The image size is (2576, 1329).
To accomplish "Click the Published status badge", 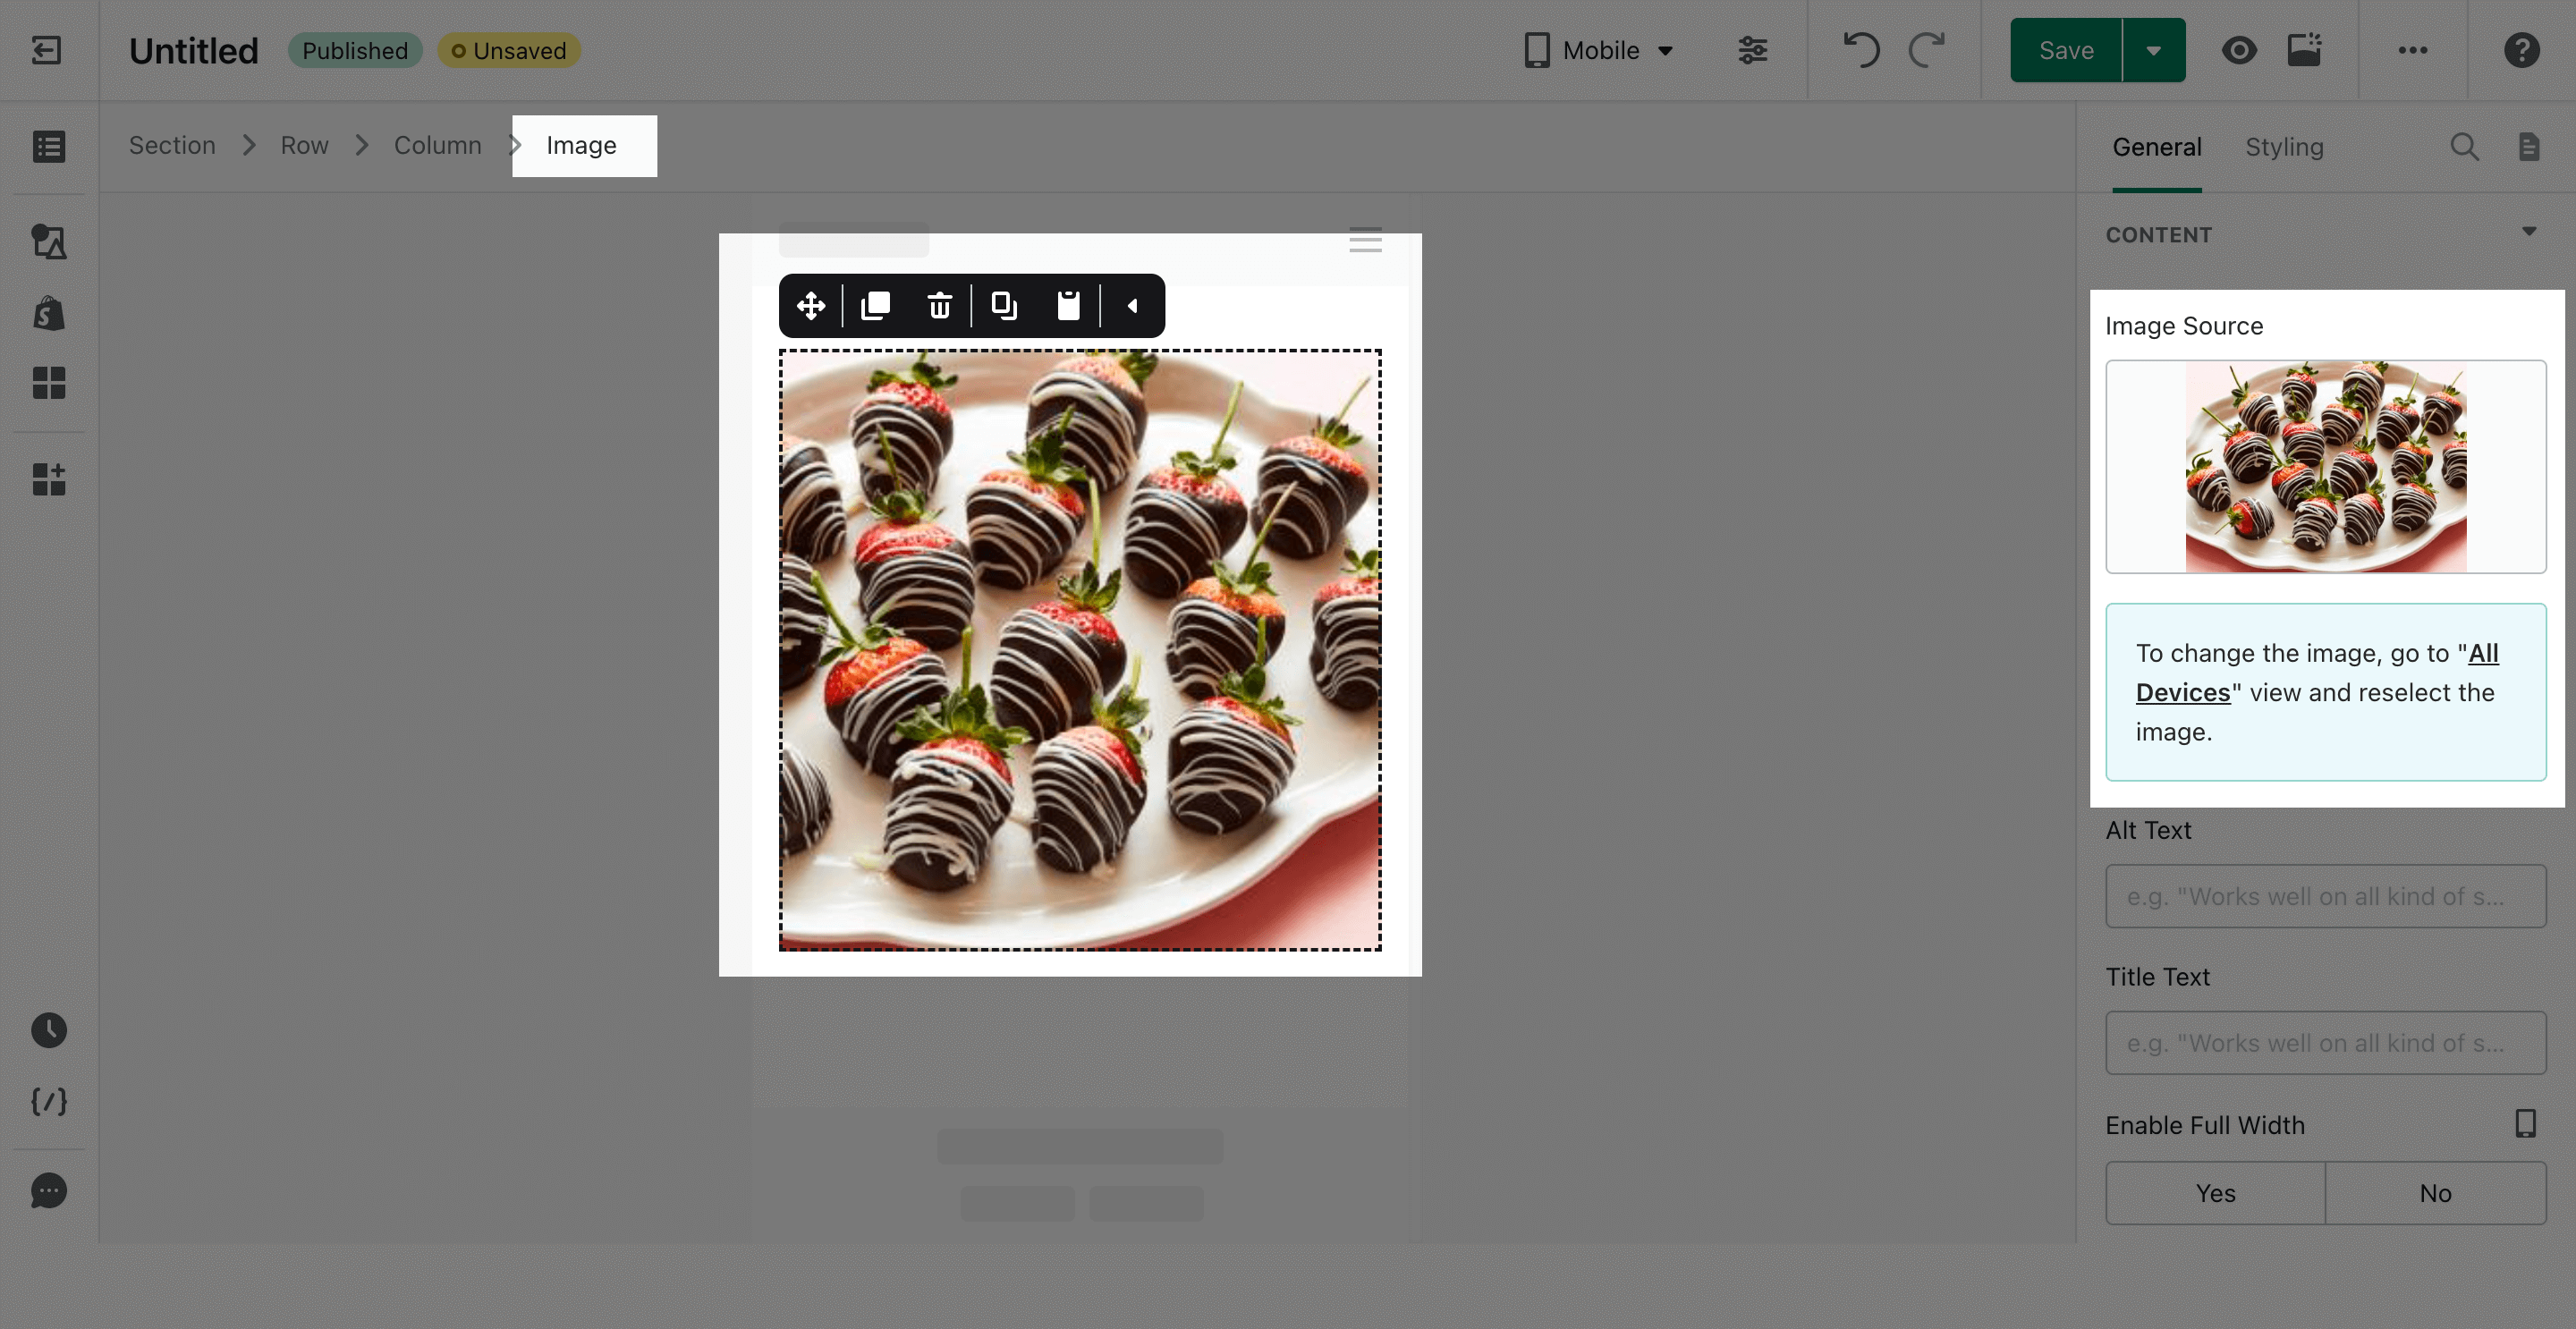I will pos(355,50).
